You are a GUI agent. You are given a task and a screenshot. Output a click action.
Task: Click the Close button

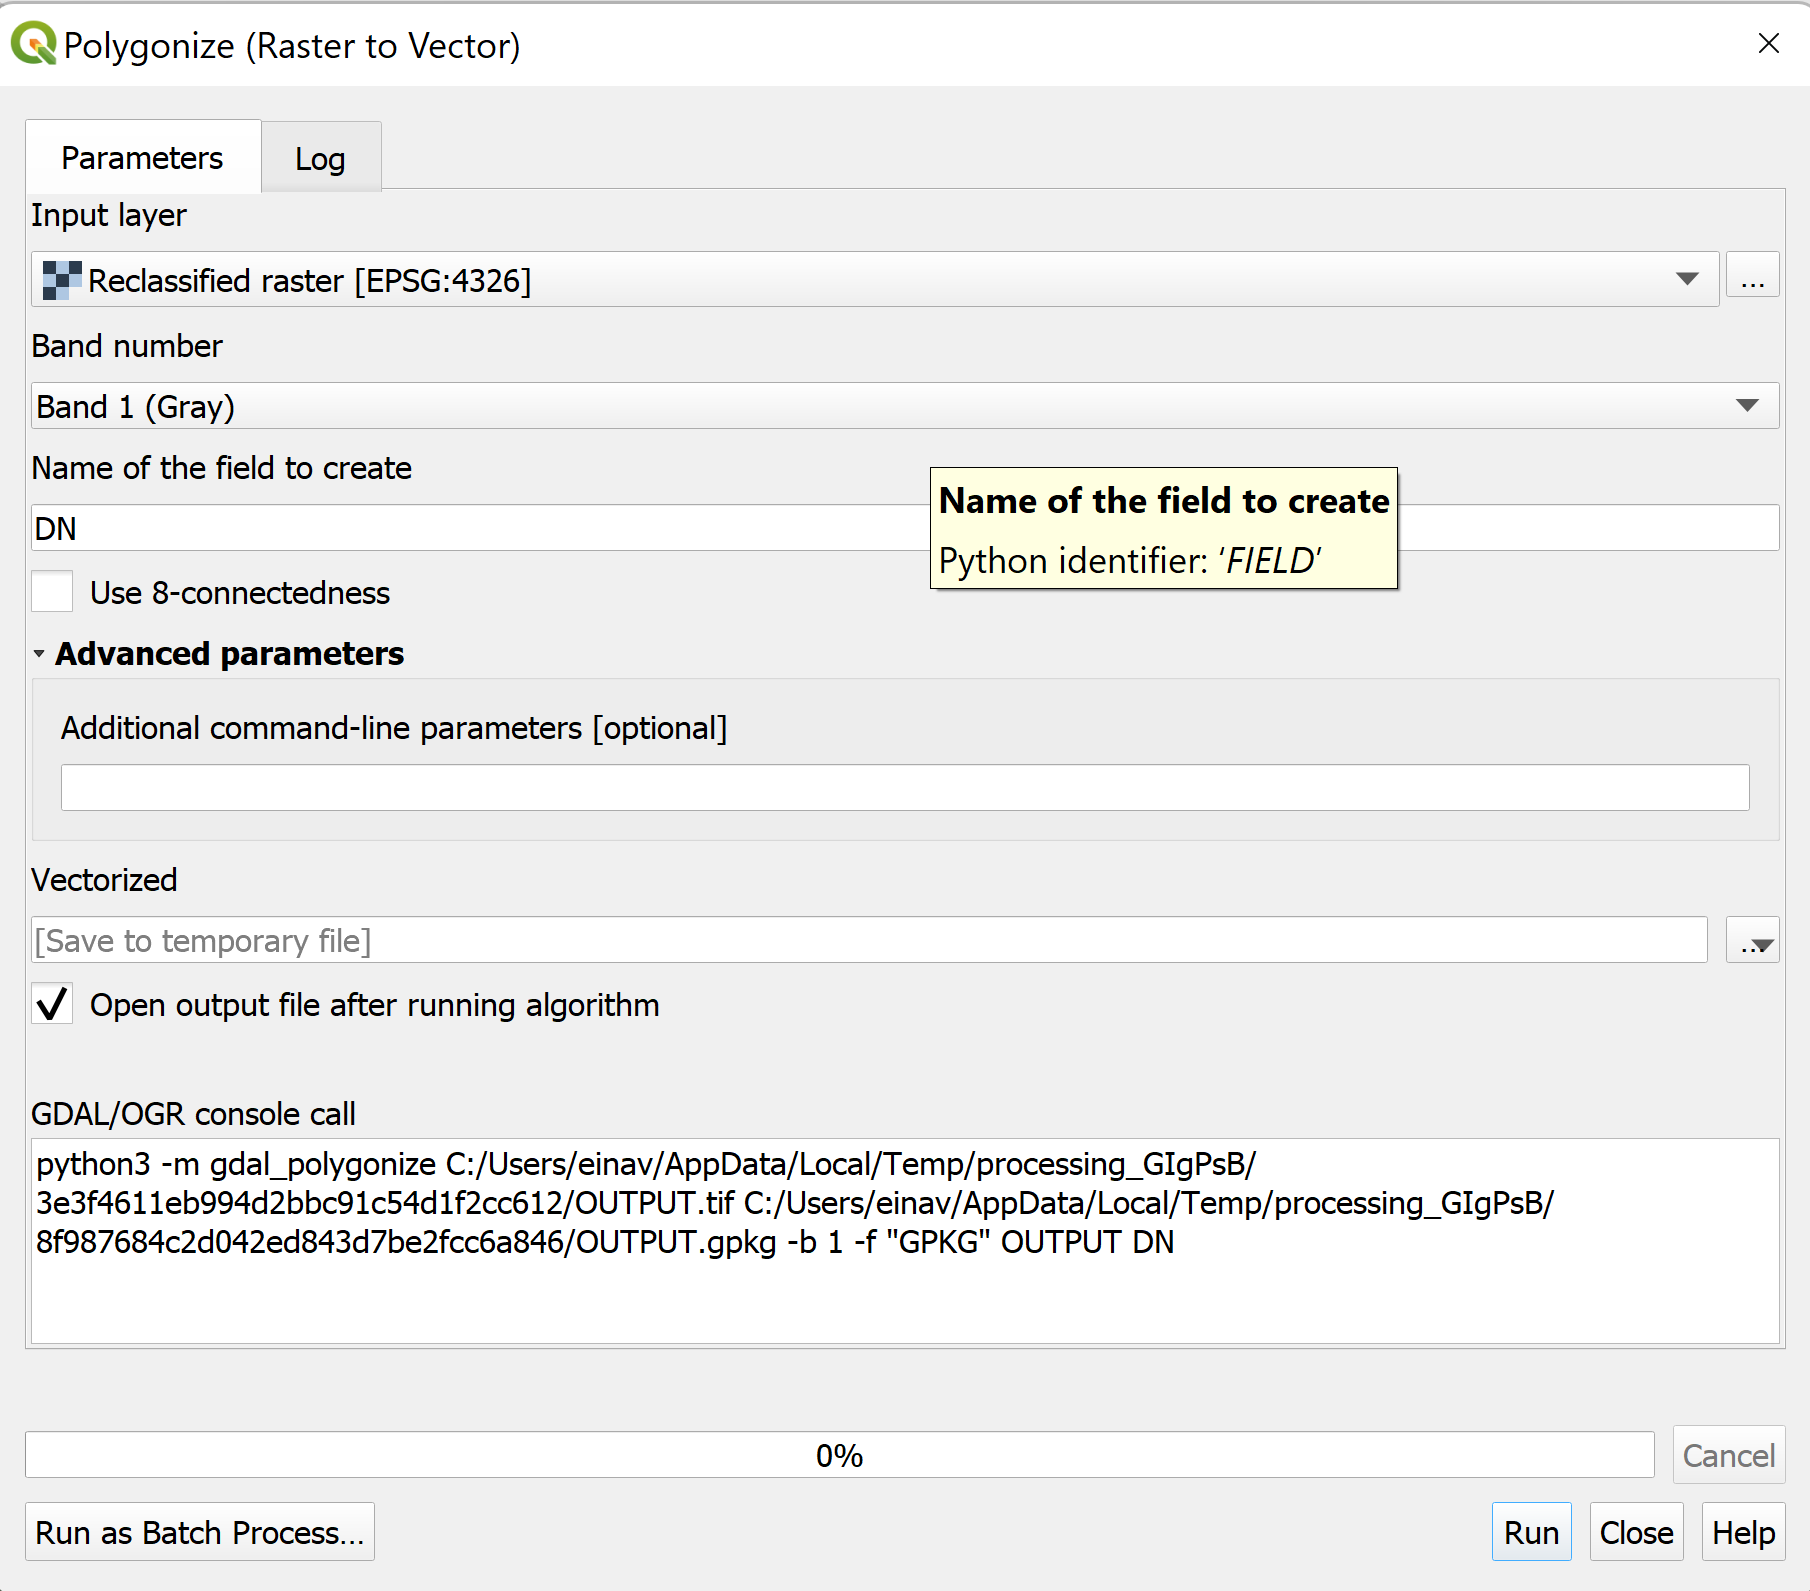click(1636, 1532)
